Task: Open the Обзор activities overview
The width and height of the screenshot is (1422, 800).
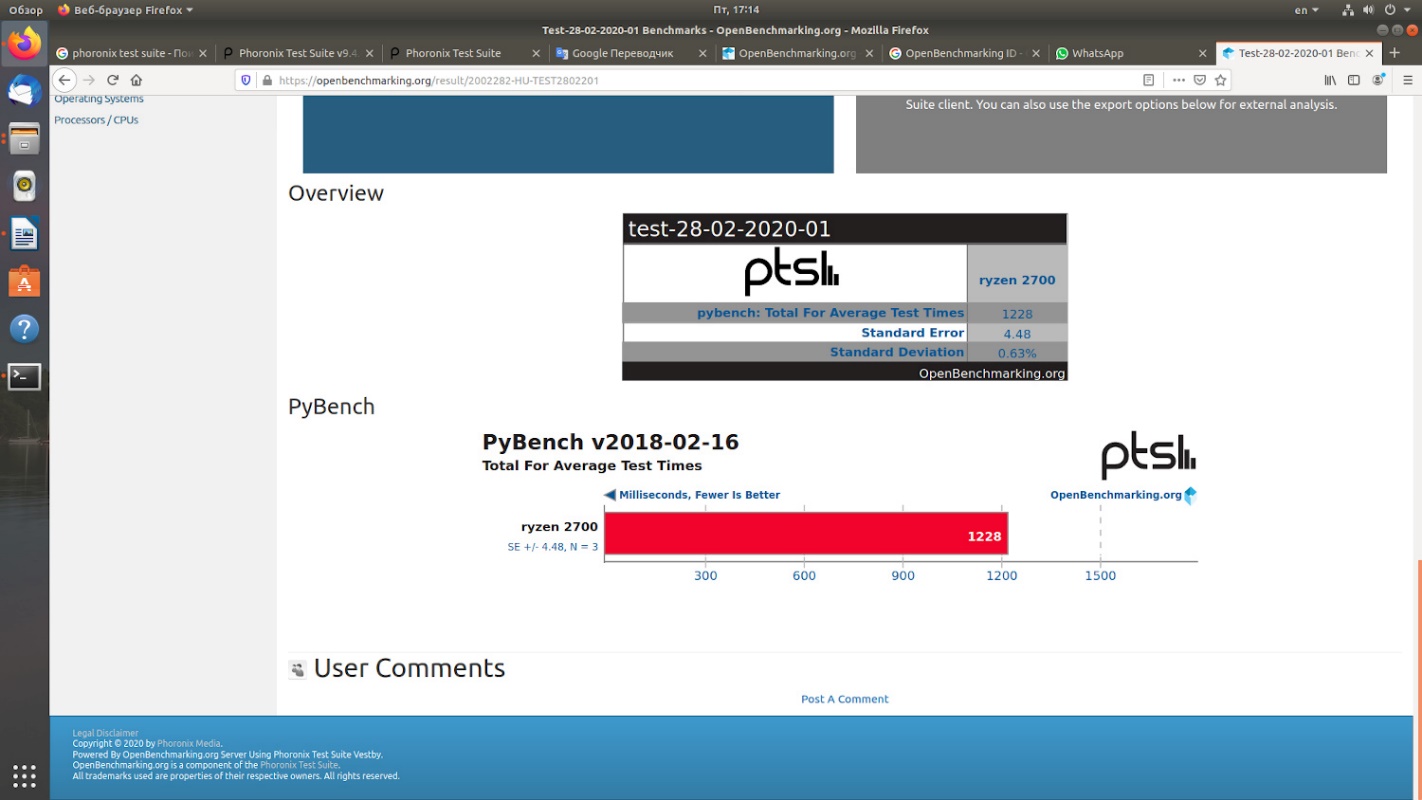Action: pos(26,10)
